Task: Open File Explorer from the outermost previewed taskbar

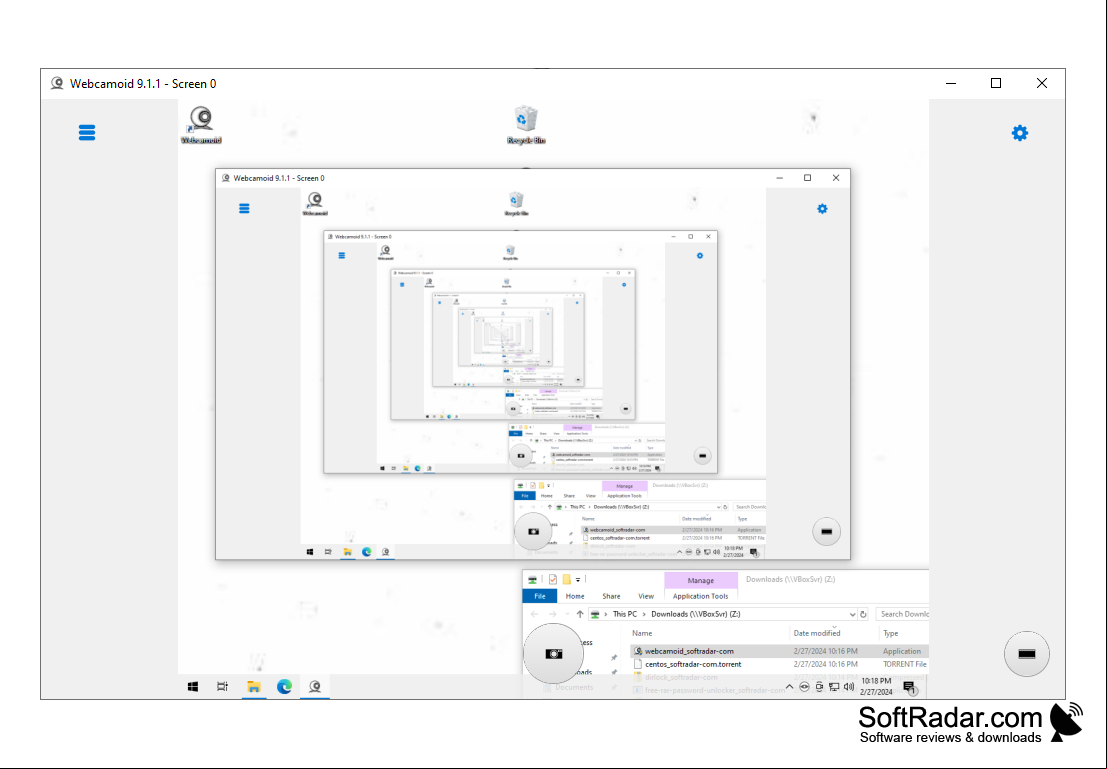Action: click(253, 686)
